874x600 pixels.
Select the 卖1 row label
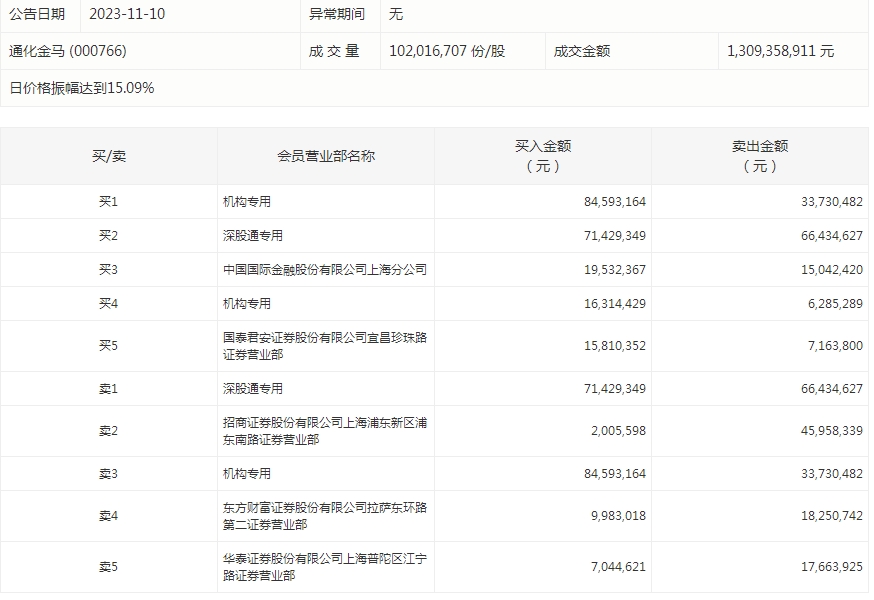tap(109, 389)
